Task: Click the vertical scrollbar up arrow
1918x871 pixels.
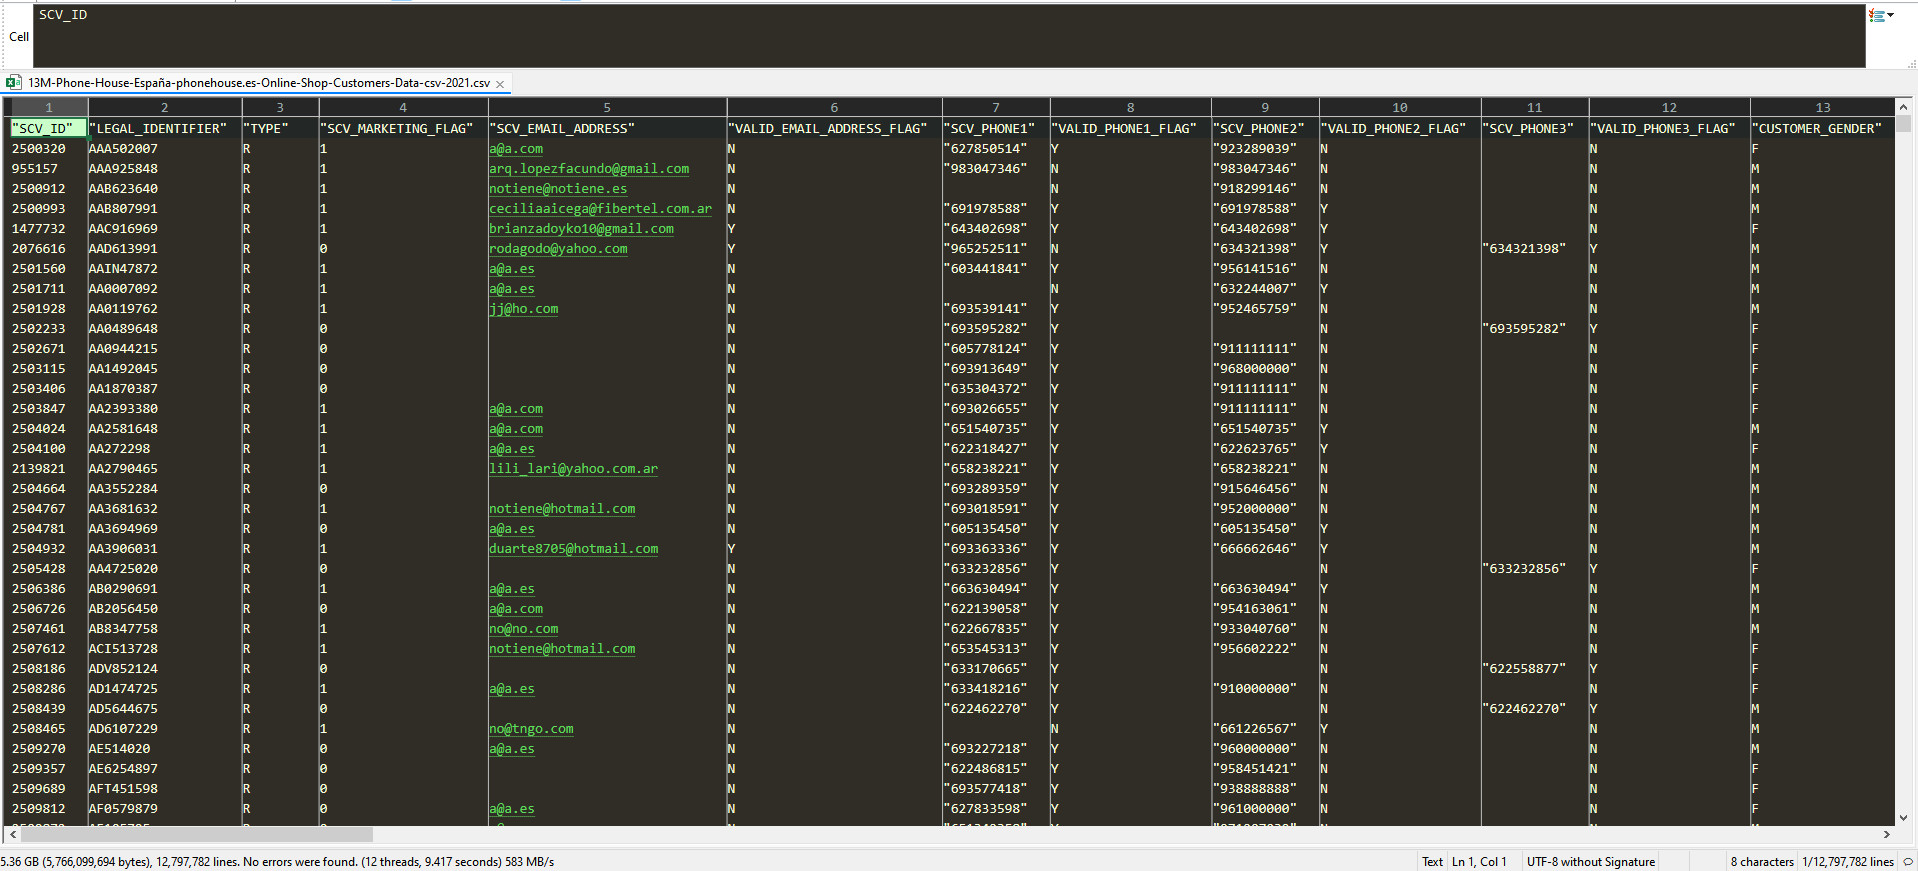Action: click(1903, 107)
